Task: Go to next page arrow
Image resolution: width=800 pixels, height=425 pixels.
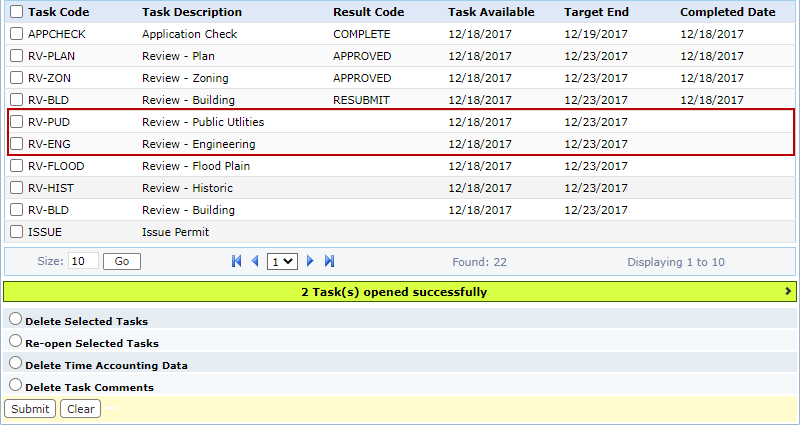Action: click(x=311, y=261)
